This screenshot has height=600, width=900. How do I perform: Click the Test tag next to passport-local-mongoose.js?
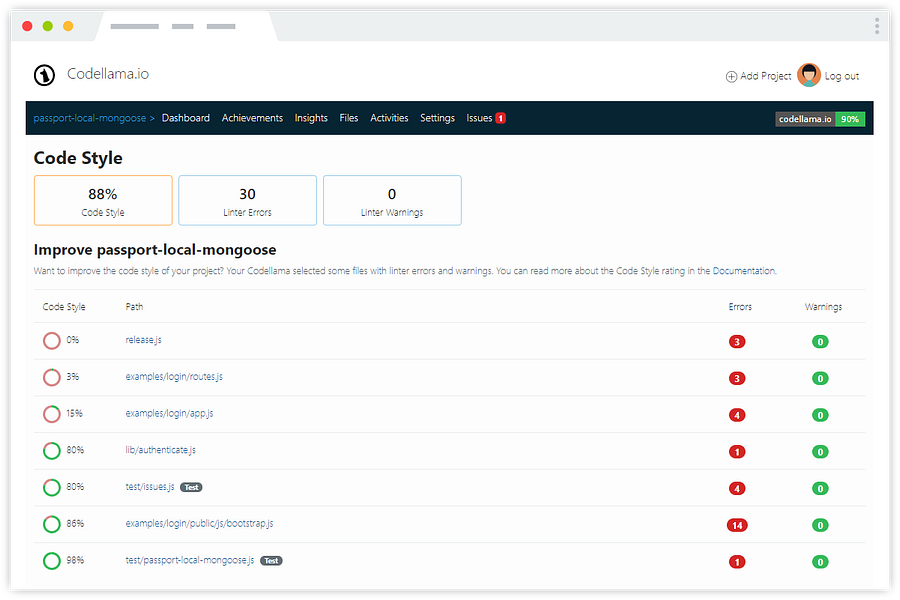tap(271, 561)
